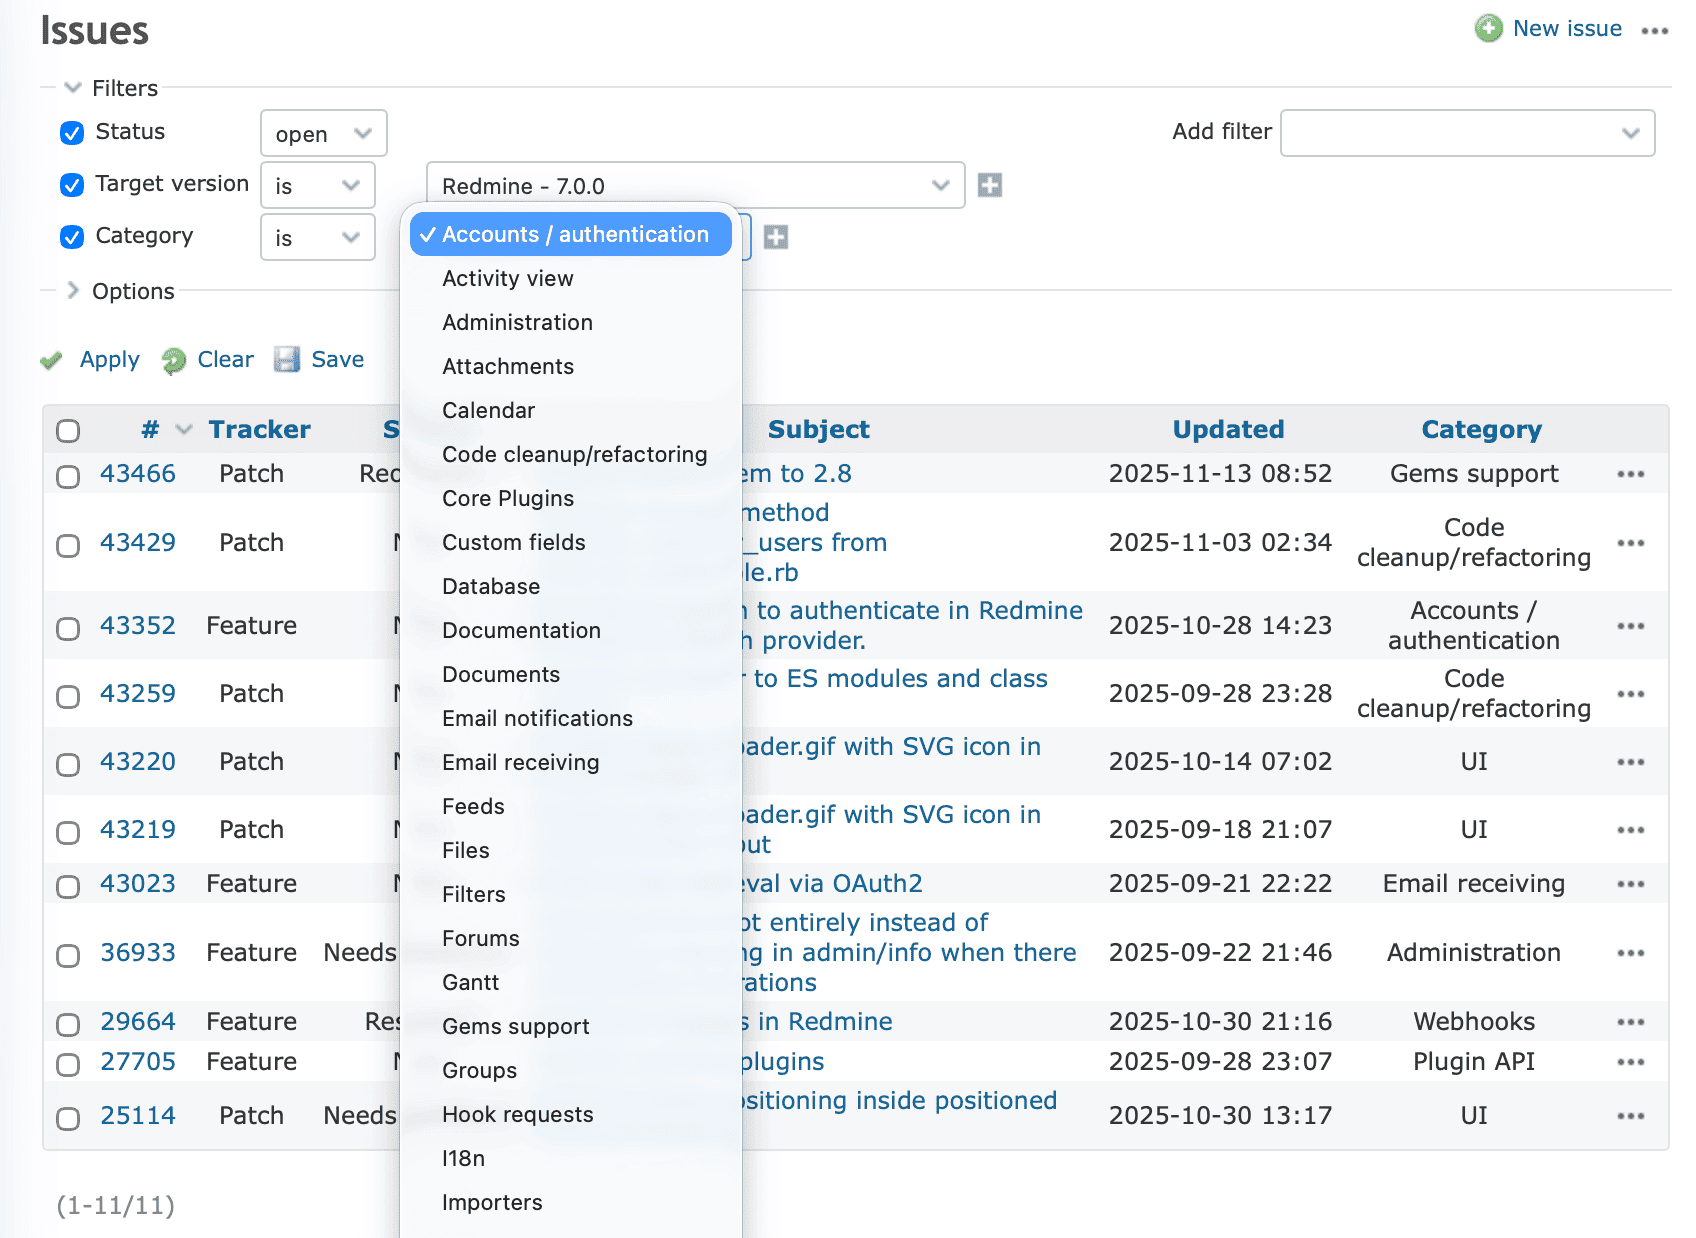The image size is (1696, 1238).
Task: Open actions menu for the Webhooks issue row
Action: [1630, 1022]
